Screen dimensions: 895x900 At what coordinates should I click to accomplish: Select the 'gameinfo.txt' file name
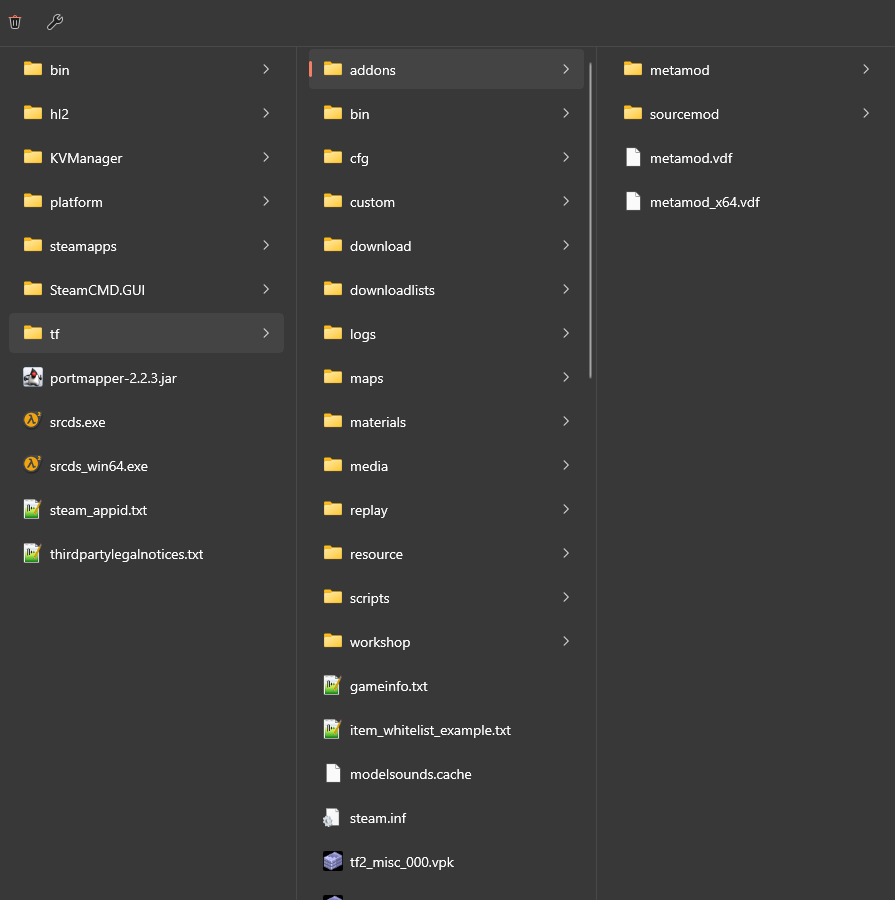coord(389,686)
